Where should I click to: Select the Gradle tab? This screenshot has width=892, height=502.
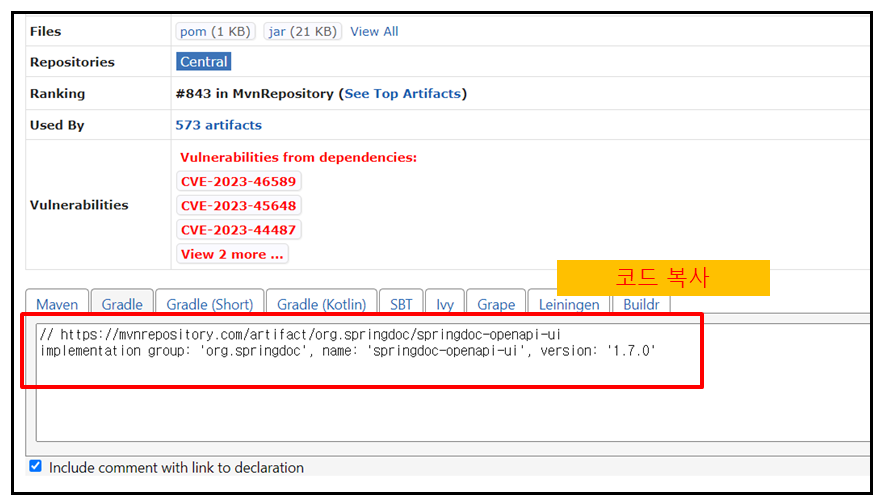122,305
